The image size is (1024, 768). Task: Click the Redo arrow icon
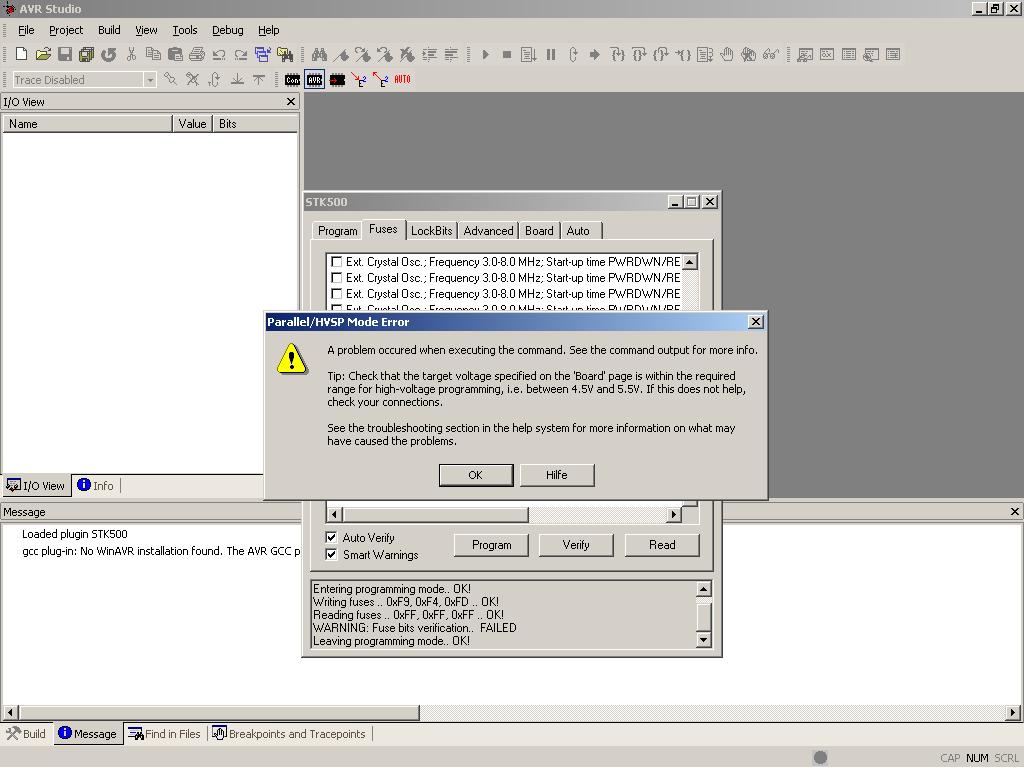coord(241,54)
